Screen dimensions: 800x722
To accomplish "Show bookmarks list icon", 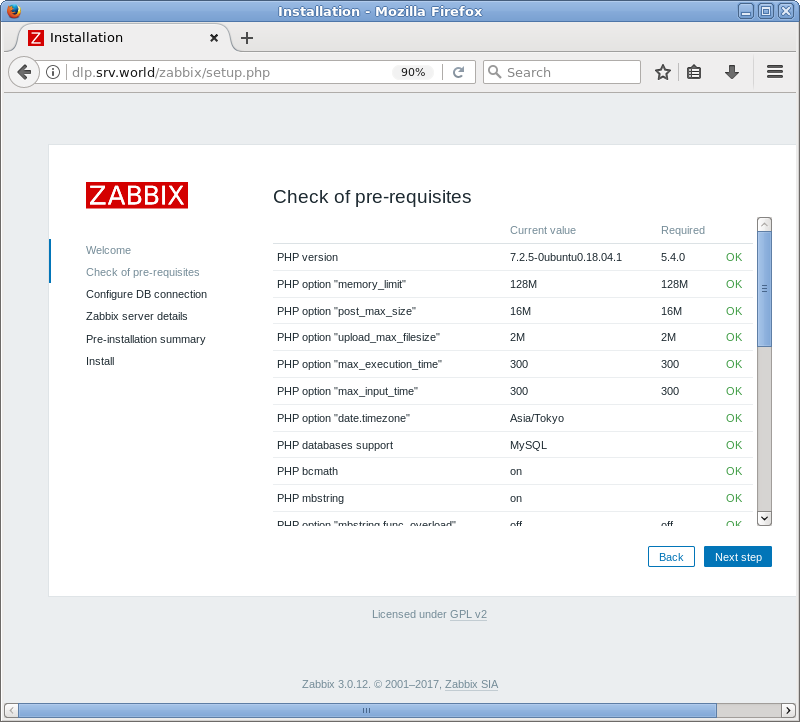I will point(694,72).
